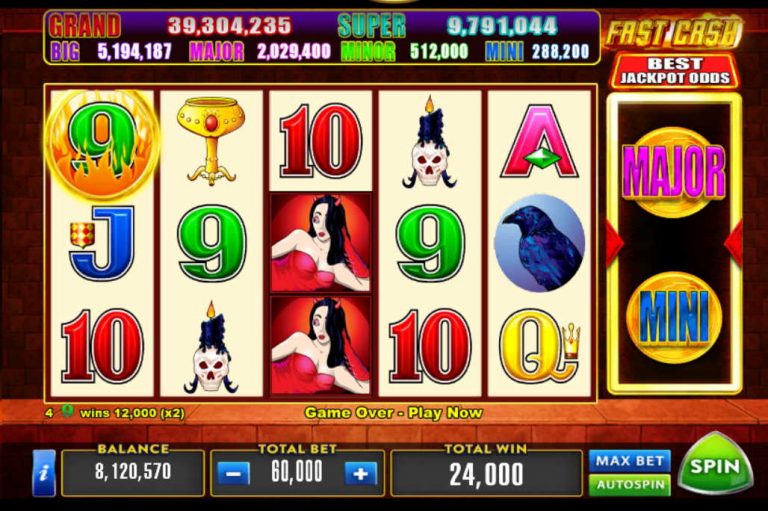The height and width of the screenshot is (511, 768).
Task: Select the MAJOR jackpot coin
Action: click(x=673, y=172)
